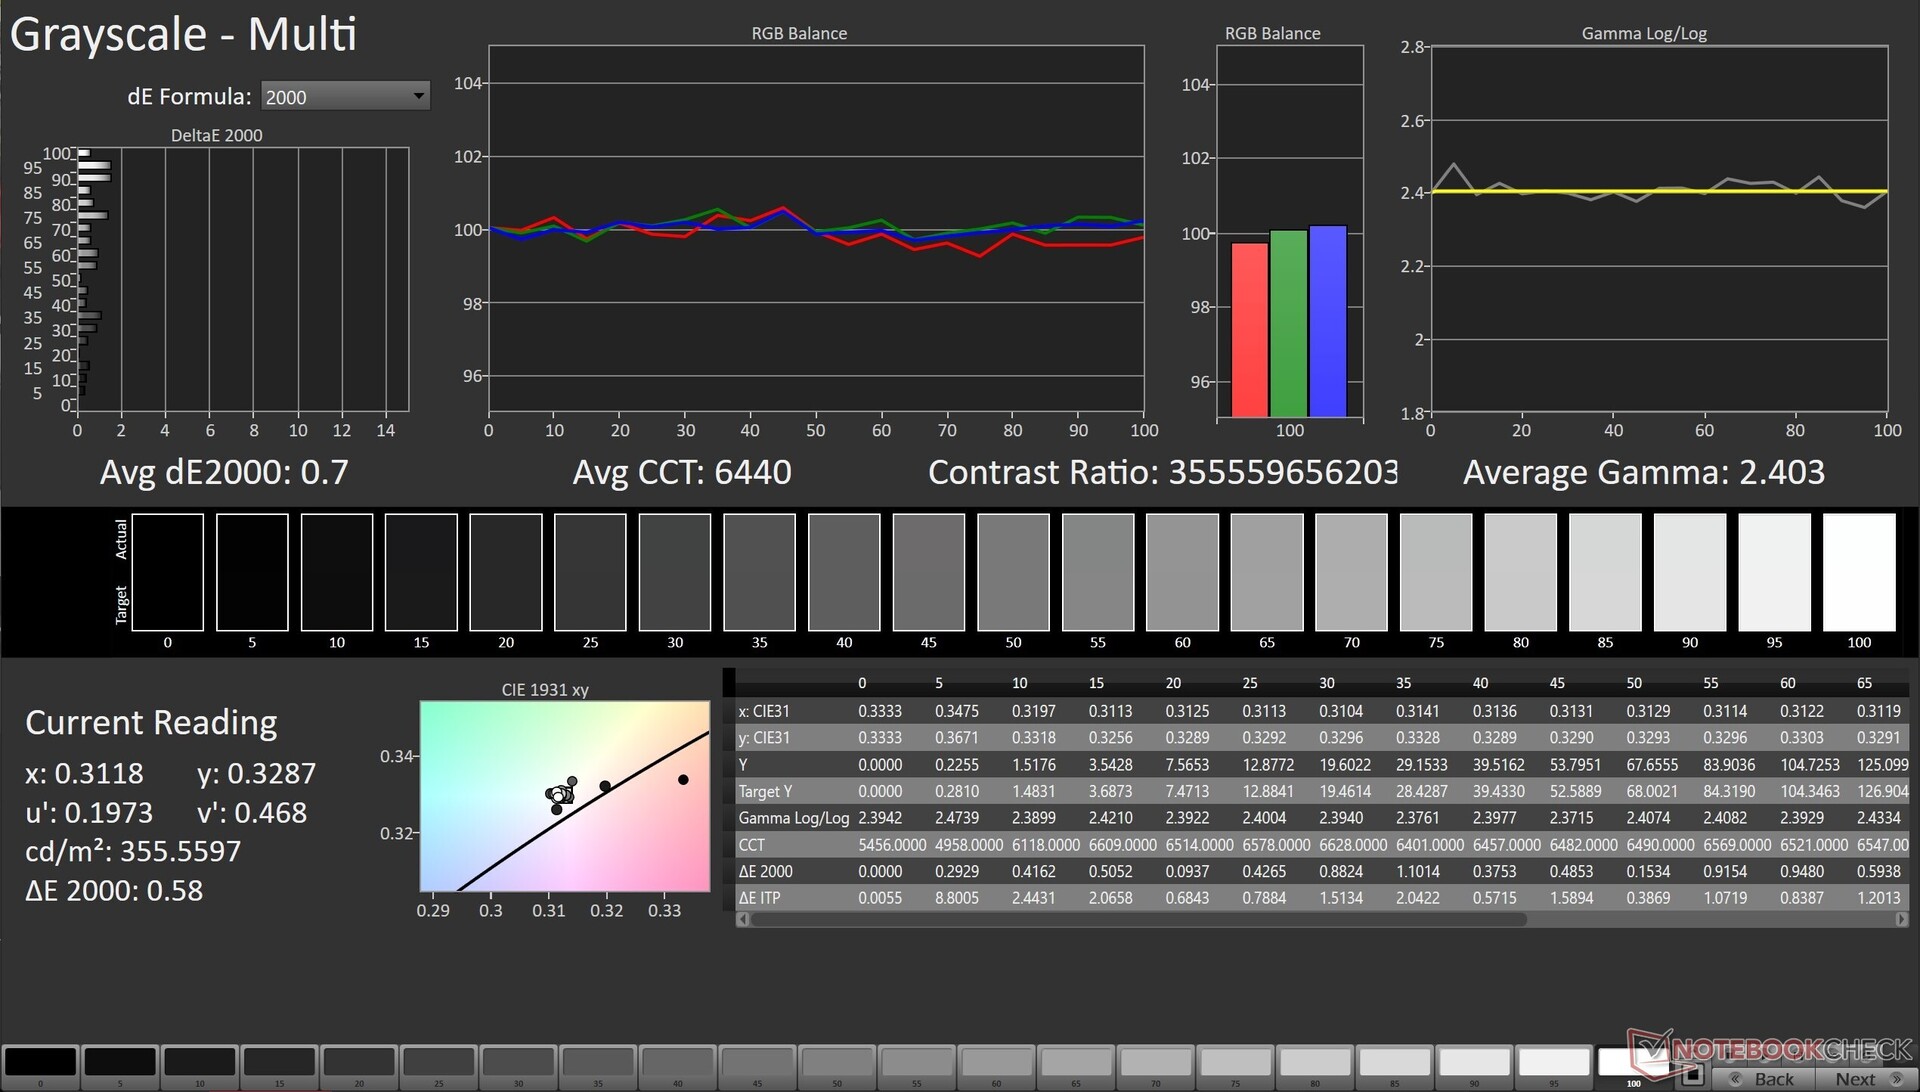
Task: Click the table scrollbar left arrow
Action: point(742,920)
